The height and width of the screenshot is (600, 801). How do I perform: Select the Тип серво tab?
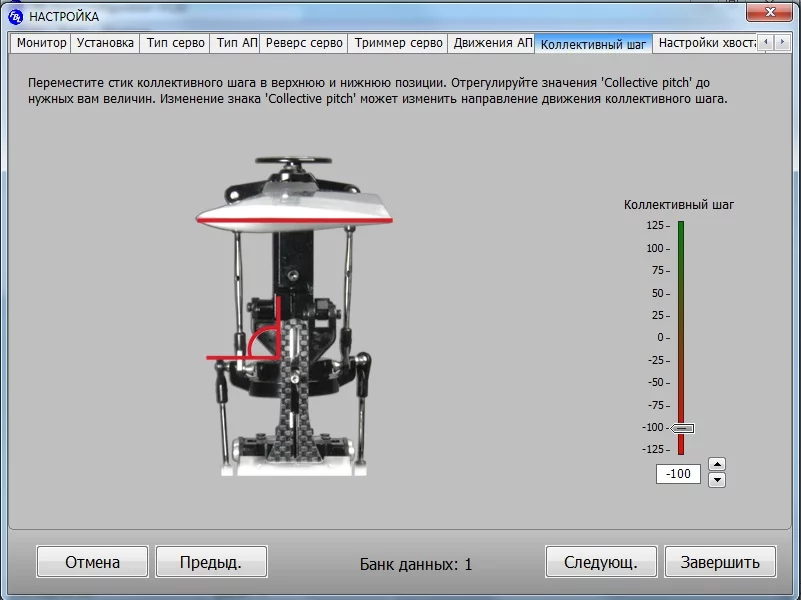tap(176, 43)
